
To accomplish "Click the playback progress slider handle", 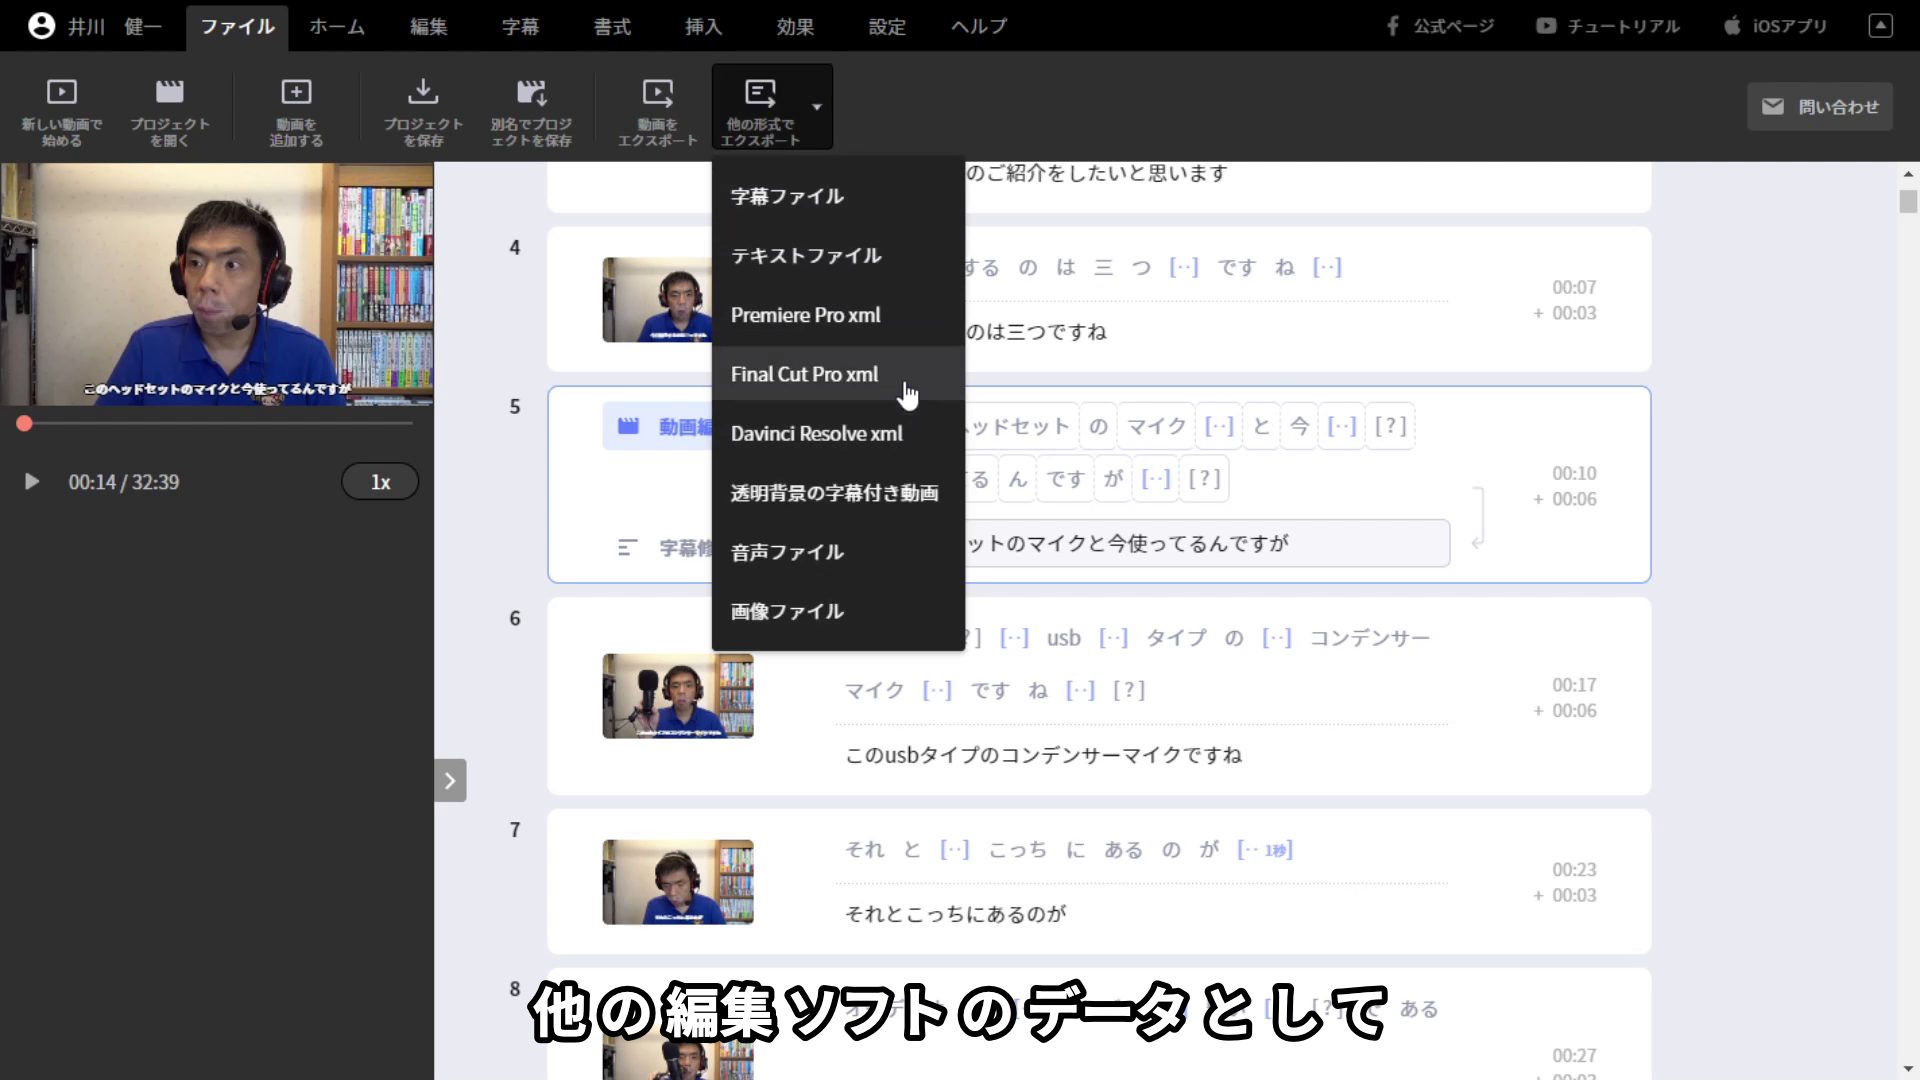I will 24,424.
